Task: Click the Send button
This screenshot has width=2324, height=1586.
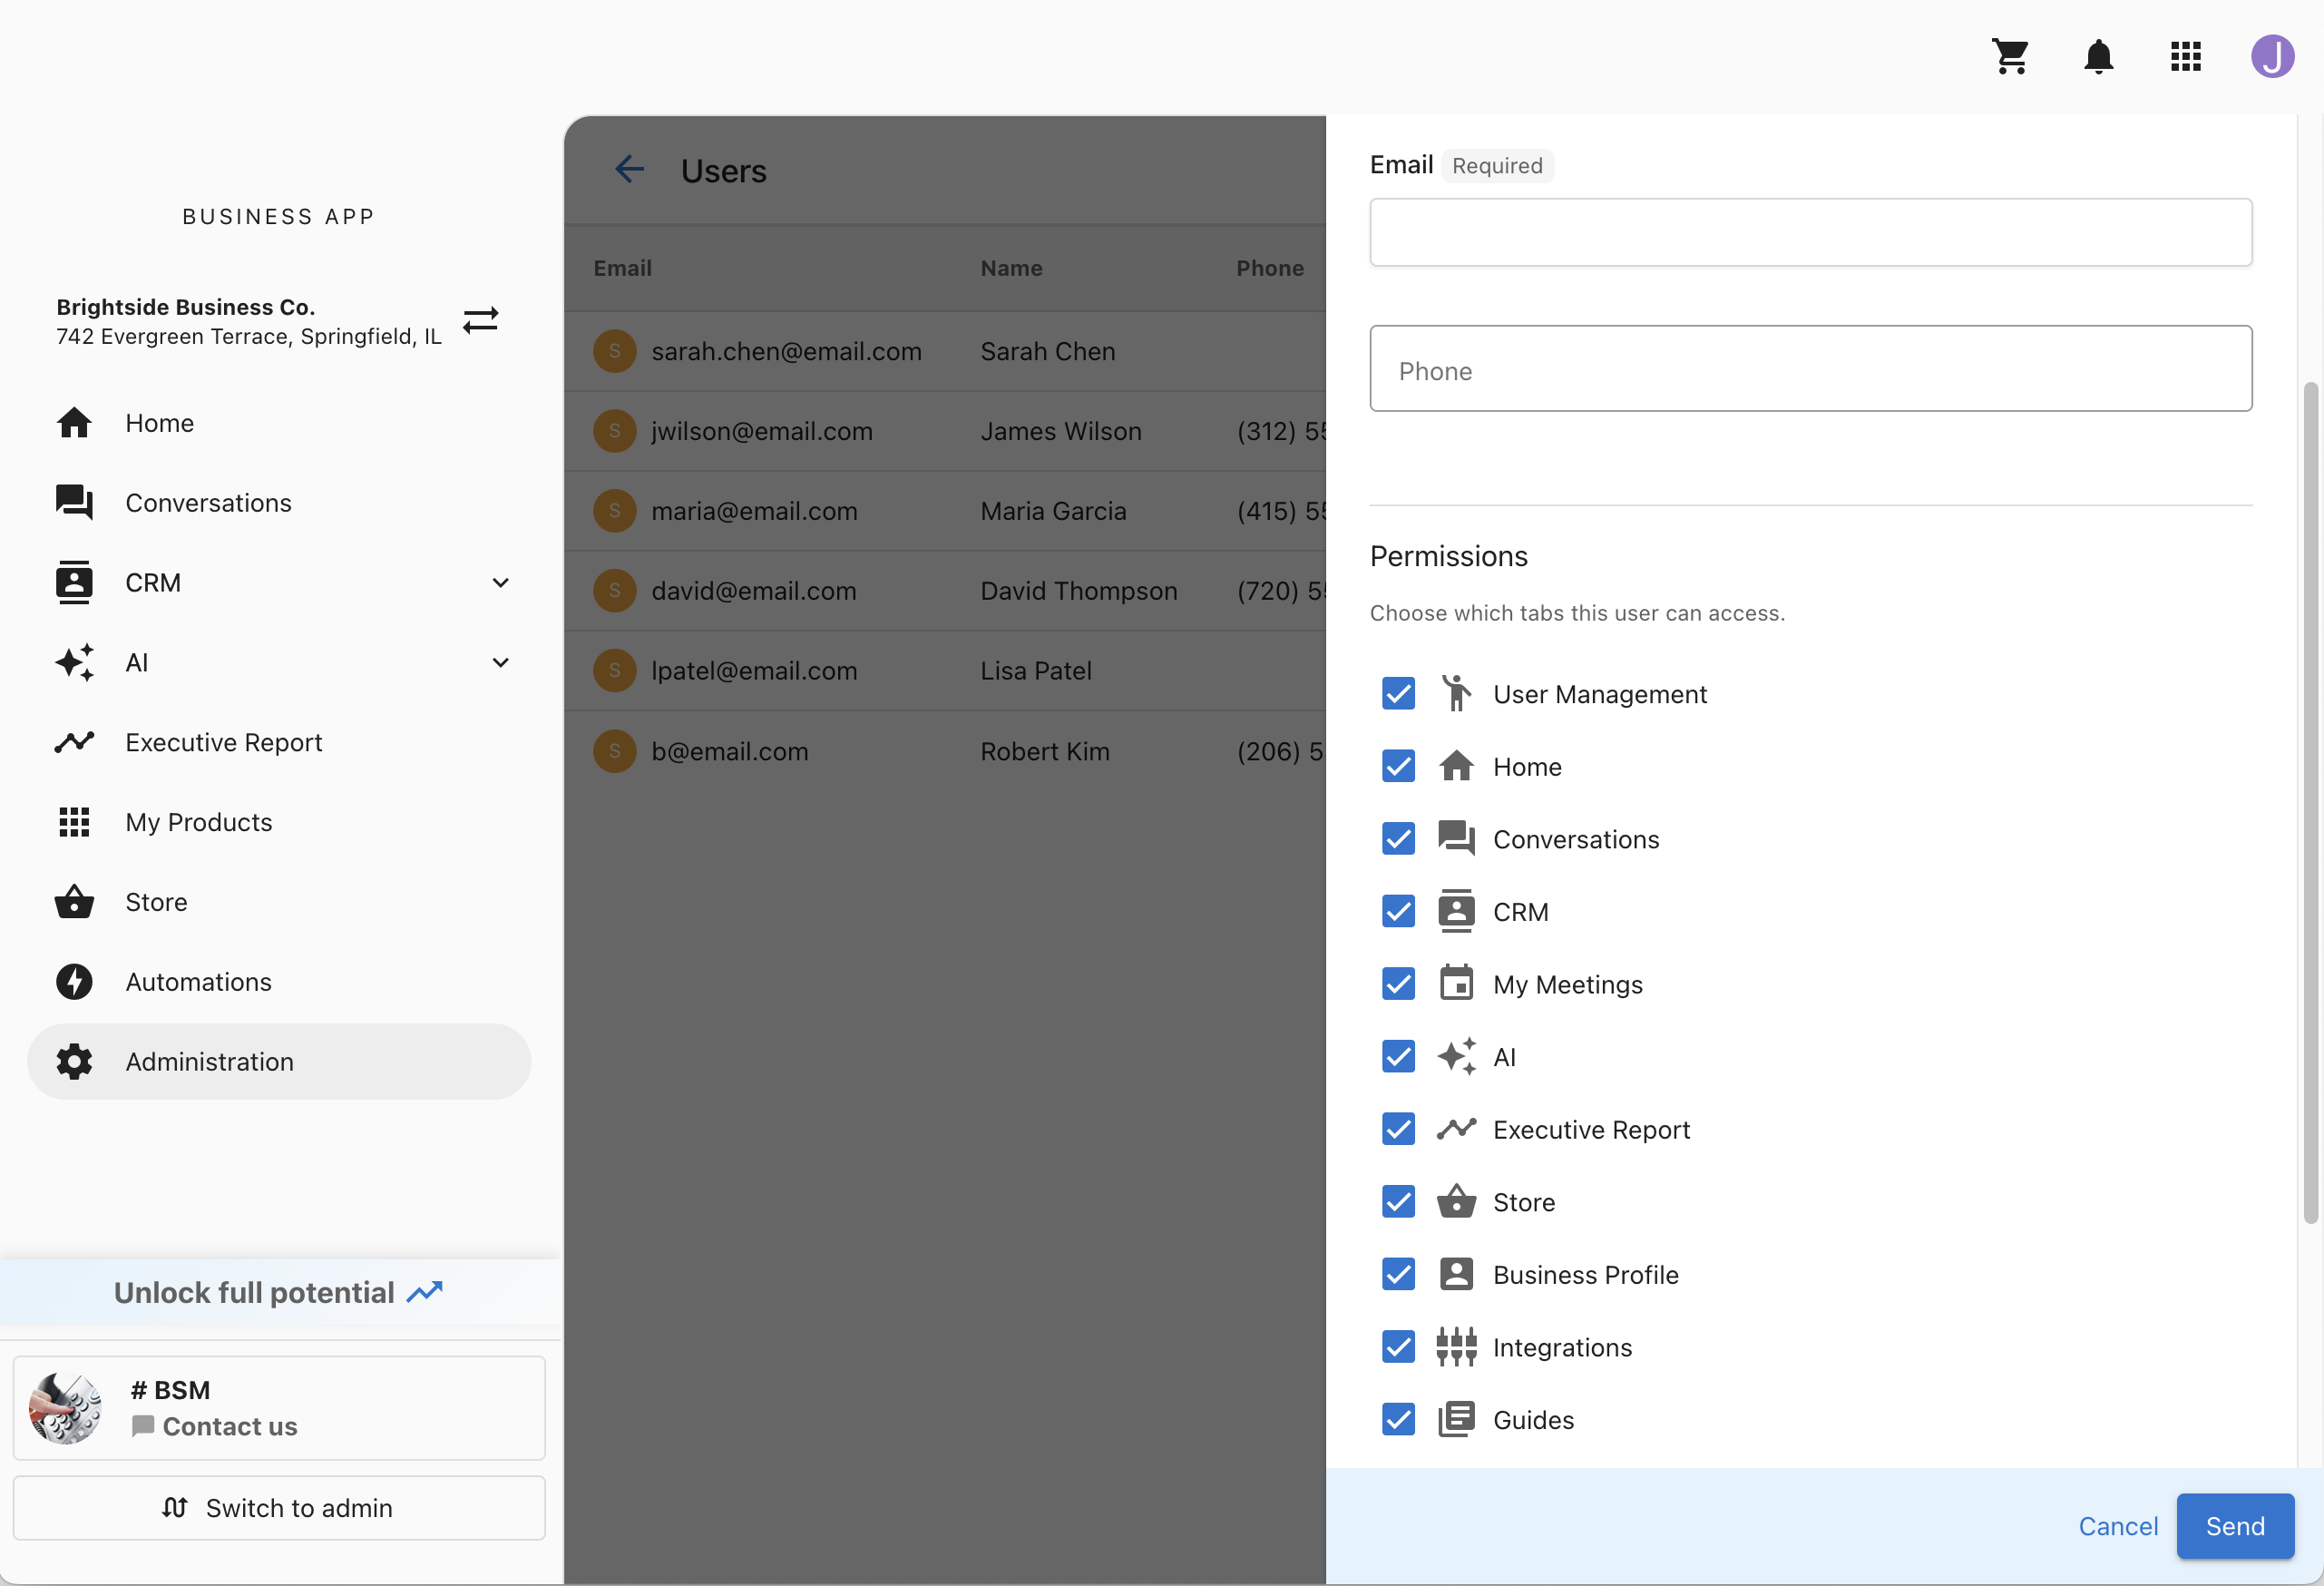Action: [2235, 1526]
